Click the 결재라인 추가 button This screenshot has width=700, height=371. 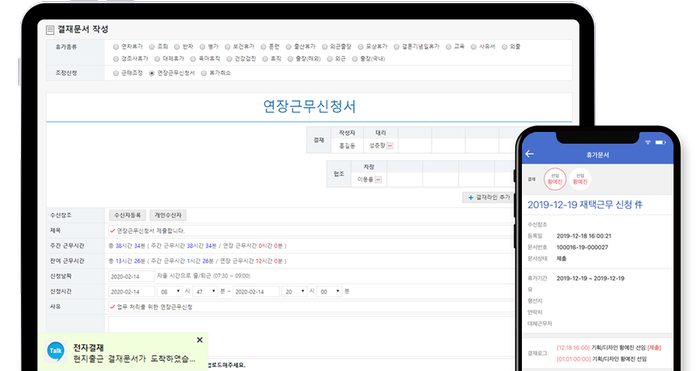coord(488,197)
